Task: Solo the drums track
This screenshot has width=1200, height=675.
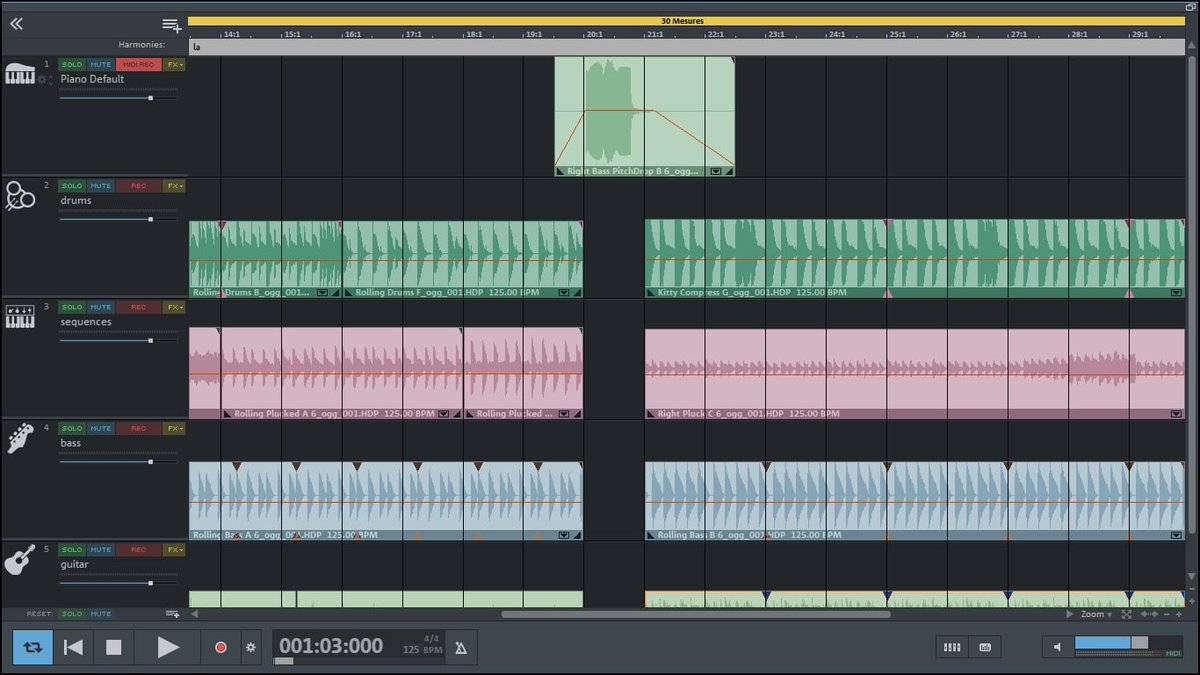Action: [x=72, y=186]
